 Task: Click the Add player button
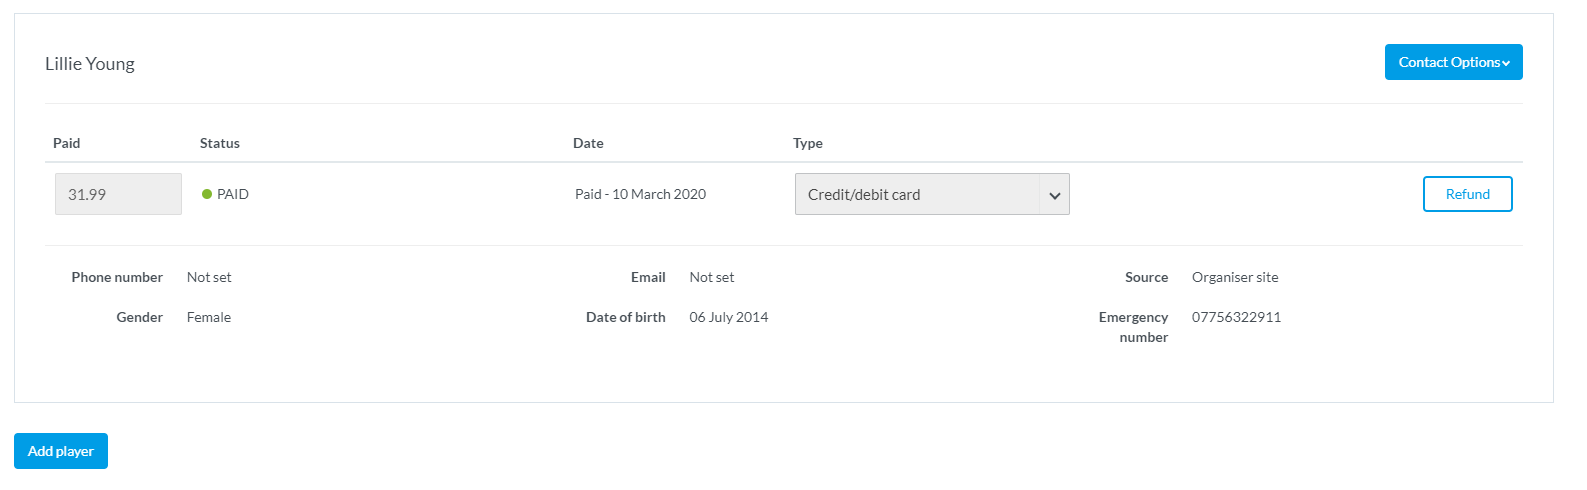[61, 451]
